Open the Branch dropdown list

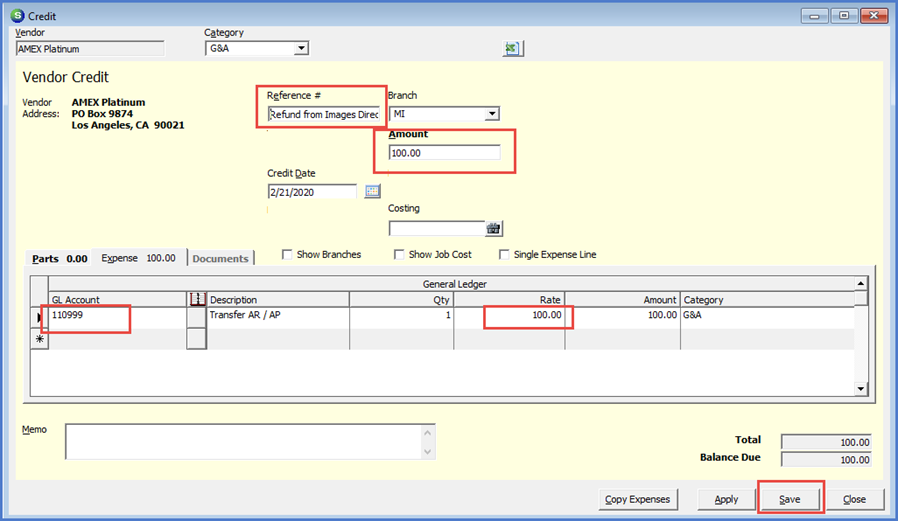tap(492, 114)
